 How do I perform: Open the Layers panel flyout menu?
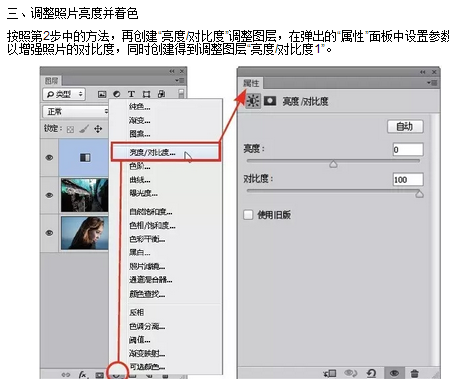tap(180, 80)
